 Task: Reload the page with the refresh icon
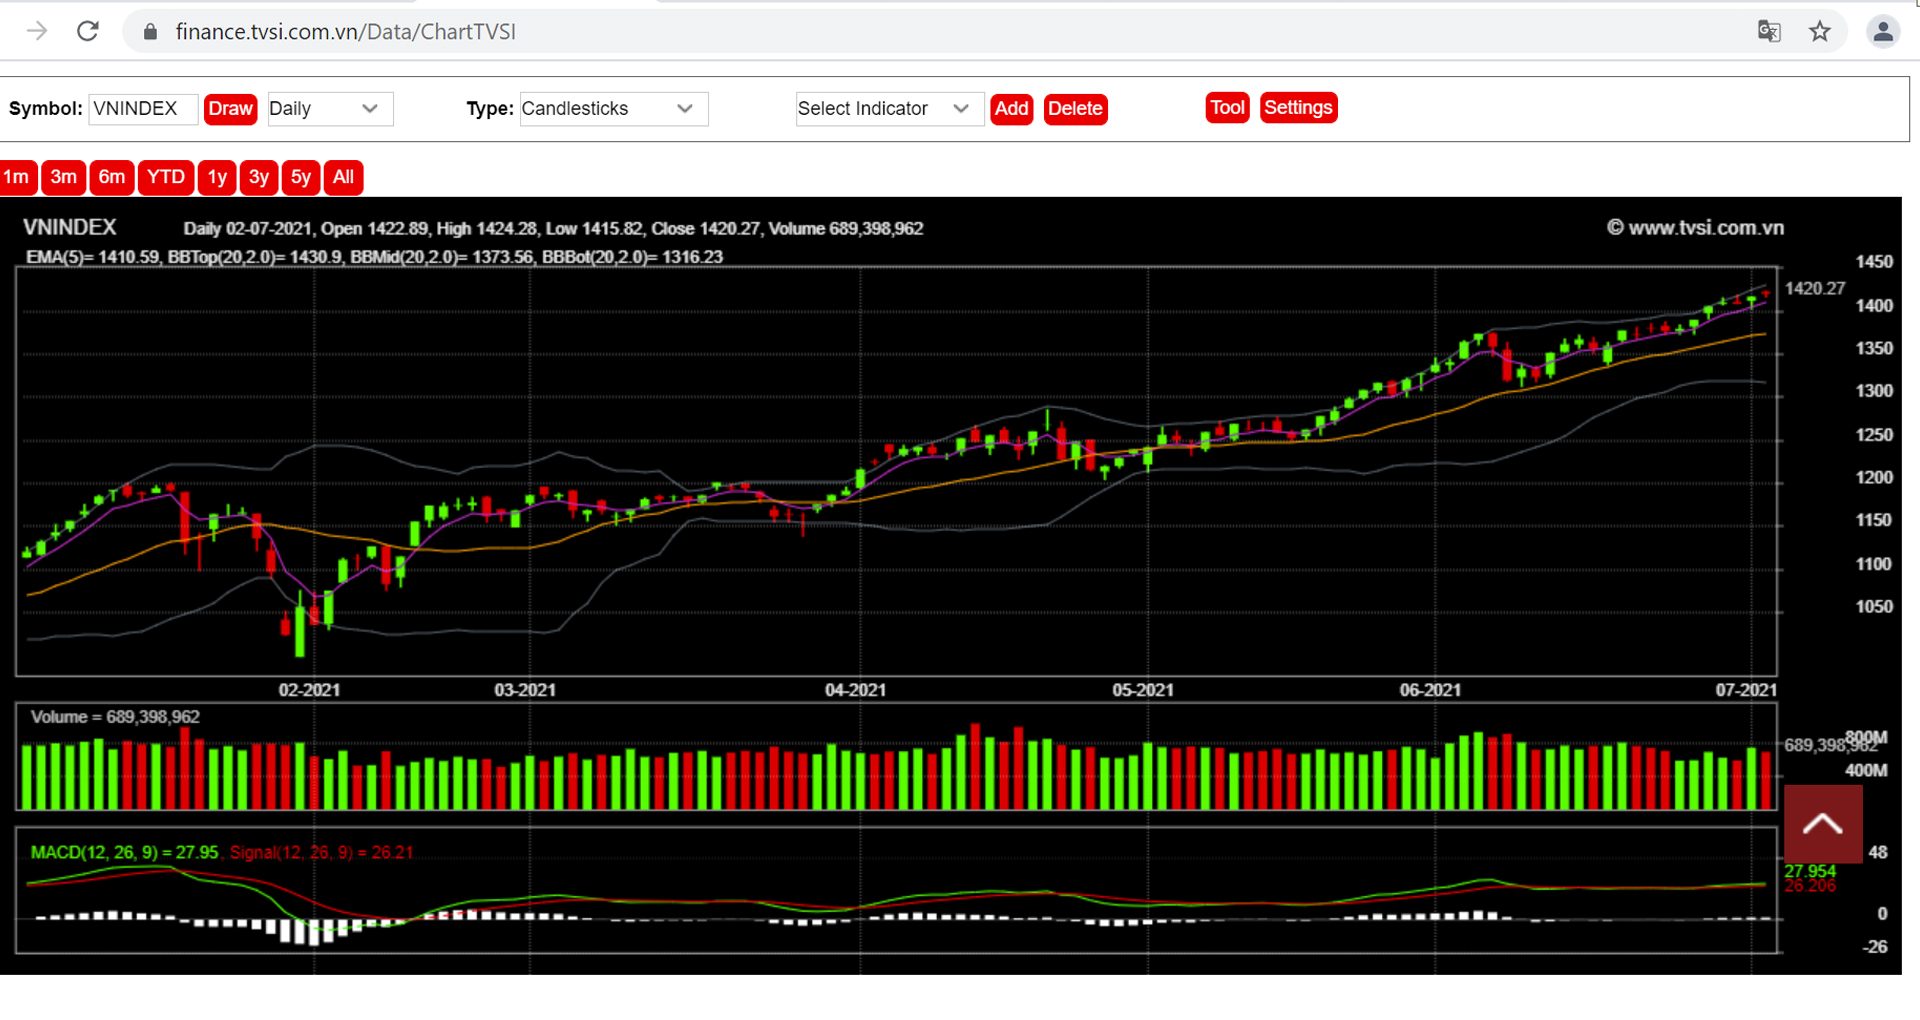[x=88, y=31]
